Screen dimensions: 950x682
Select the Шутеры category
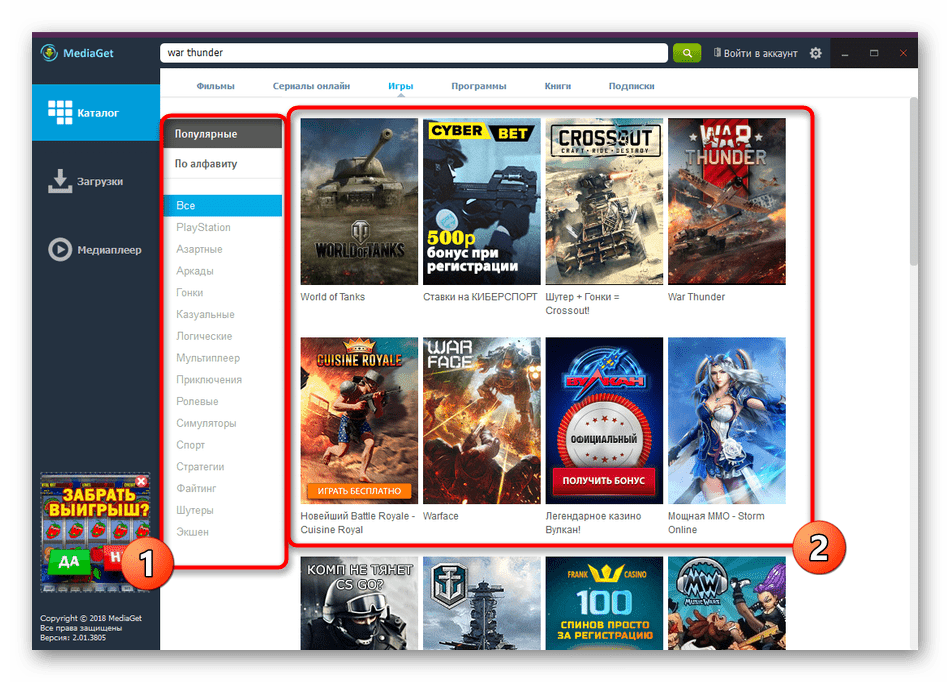[194, 510]
